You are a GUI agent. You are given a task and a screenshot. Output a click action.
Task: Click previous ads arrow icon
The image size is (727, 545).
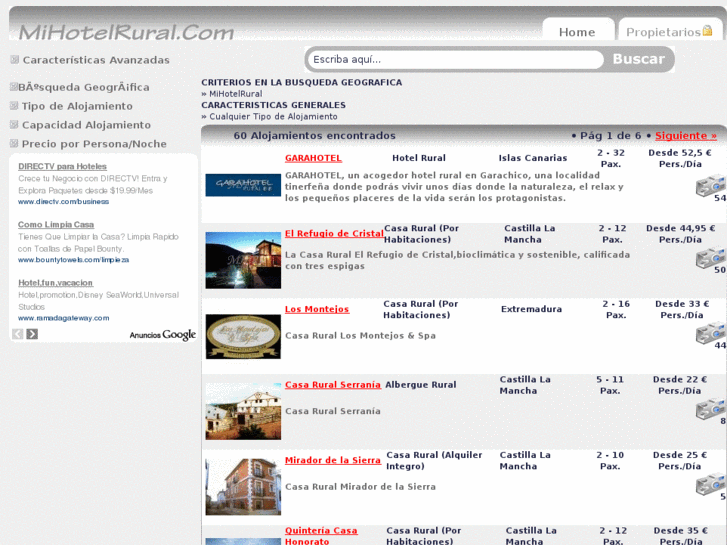[18, 334]
